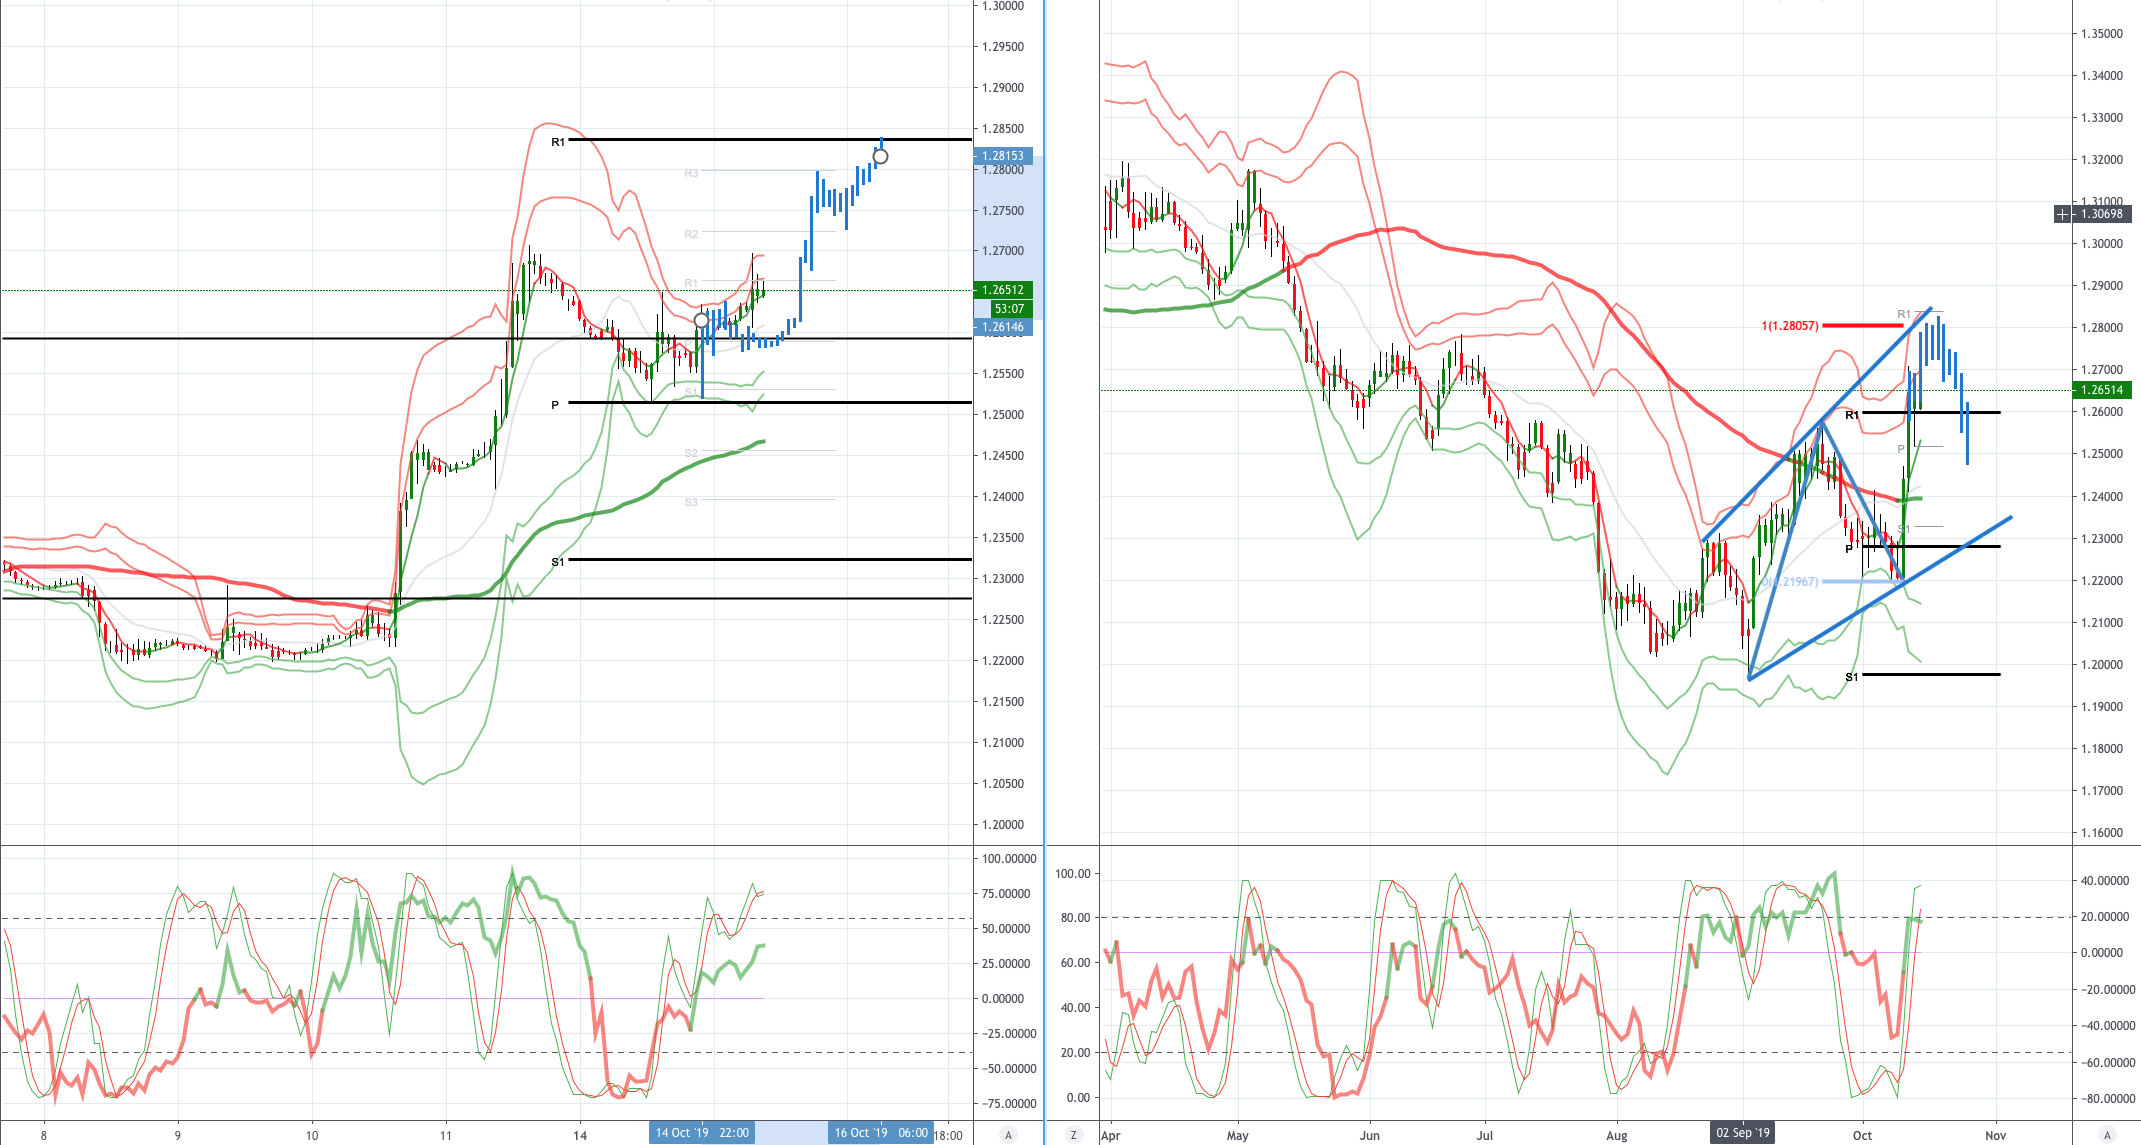Click the 53:07 countdown label
Image resolution: width=2141 pixels, height=1145 pixels.
point(1010,309)
